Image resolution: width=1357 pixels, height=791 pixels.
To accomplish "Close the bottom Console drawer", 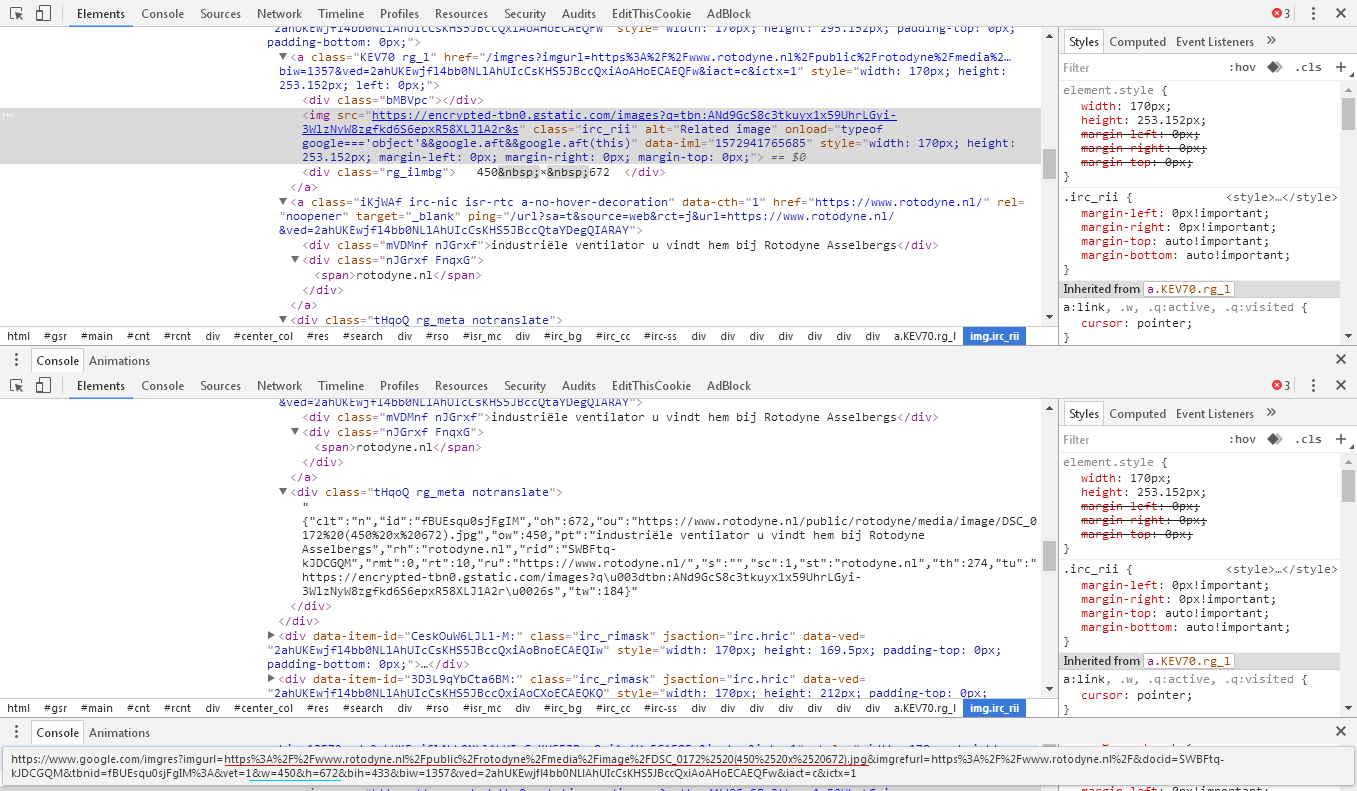I will [x=1341, y=732].
